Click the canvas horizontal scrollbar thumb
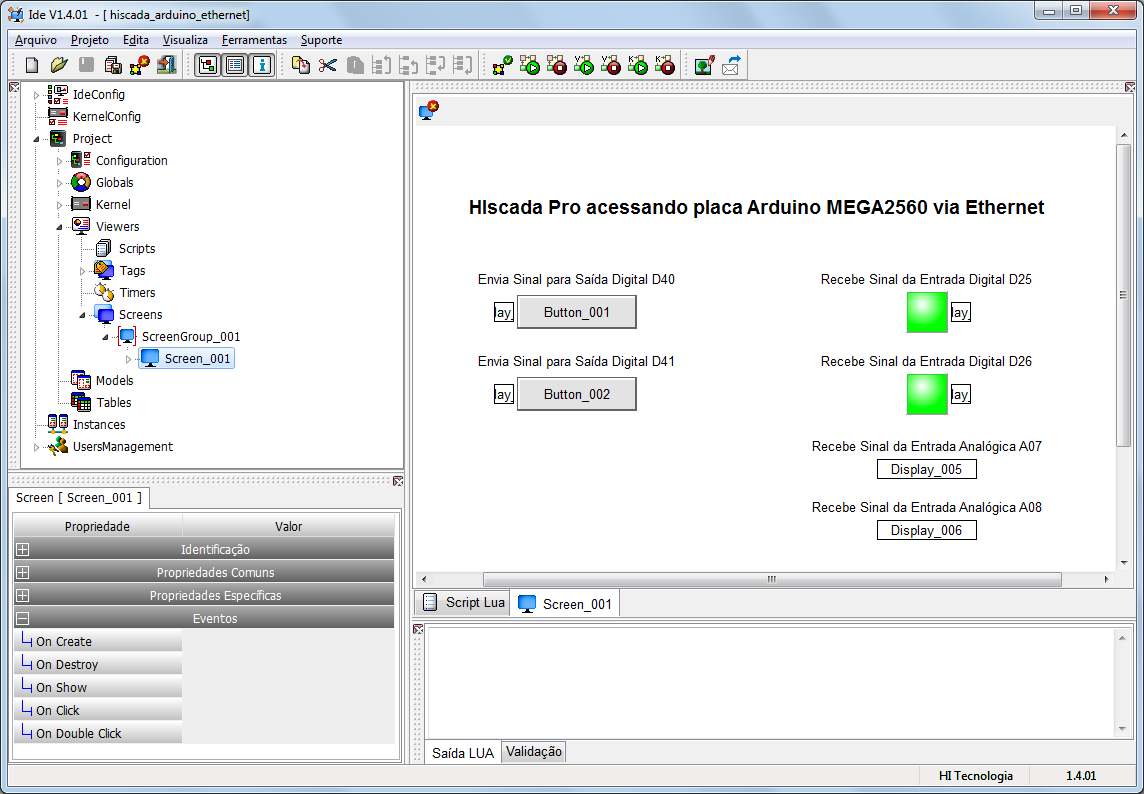The width and height of the screenshot is (1144, 794). [x=772, y=579]
